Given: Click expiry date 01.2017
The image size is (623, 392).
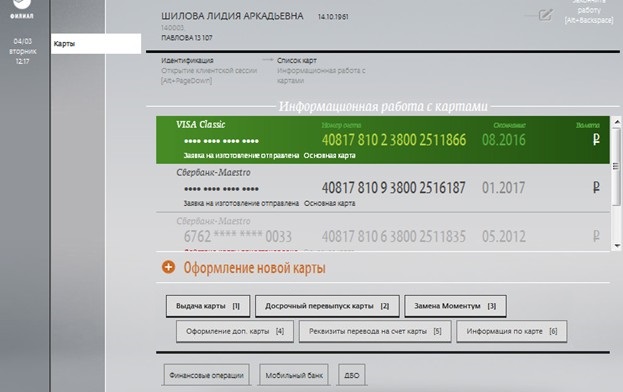Looking at the screenshot, I should (503, 187).
